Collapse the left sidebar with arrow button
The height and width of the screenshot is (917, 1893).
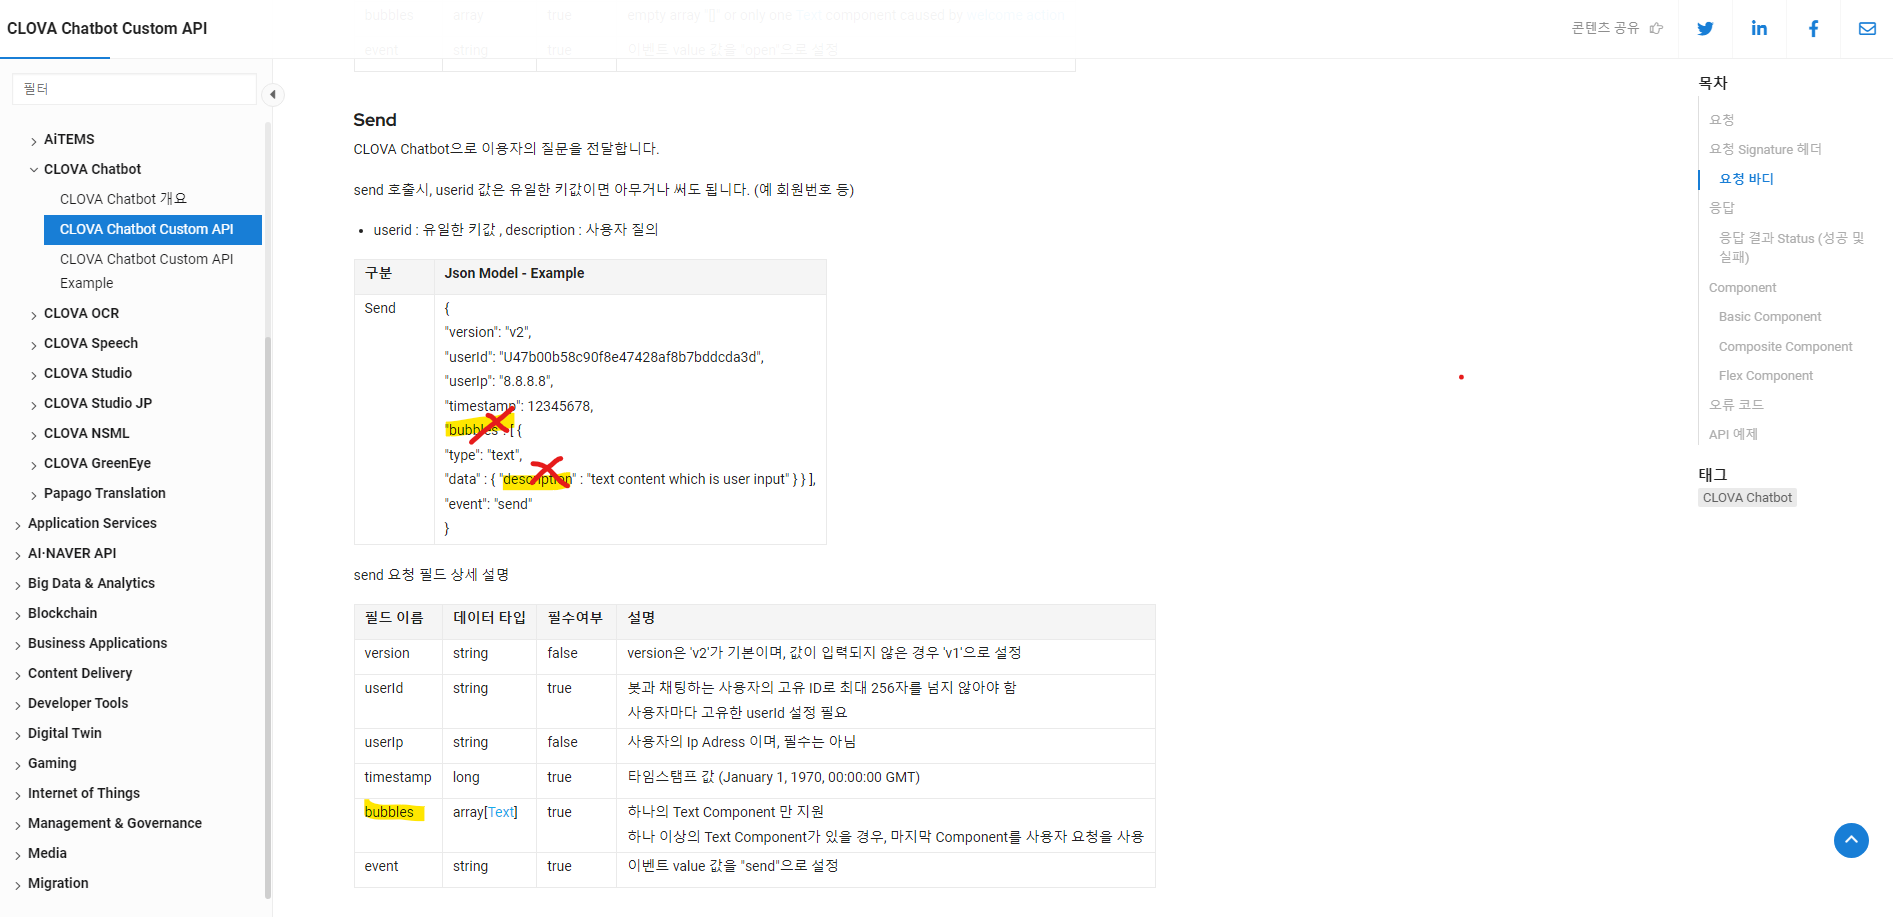click(x=273, y=94)
